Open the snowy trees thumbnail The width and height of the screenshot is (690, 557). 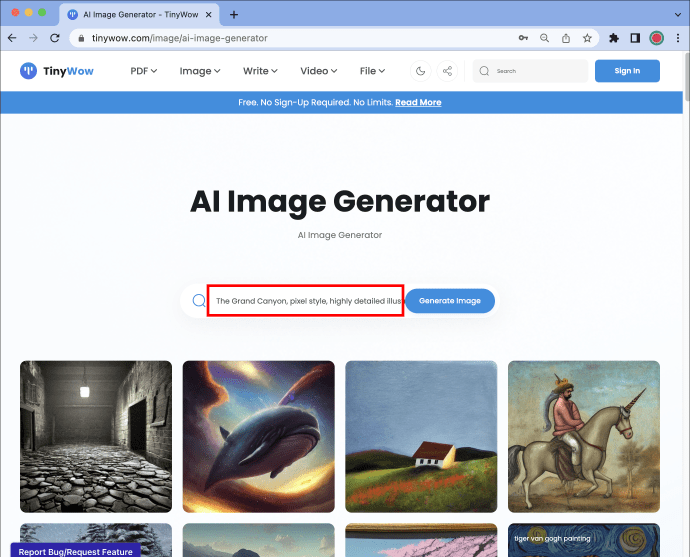[96, 533]
